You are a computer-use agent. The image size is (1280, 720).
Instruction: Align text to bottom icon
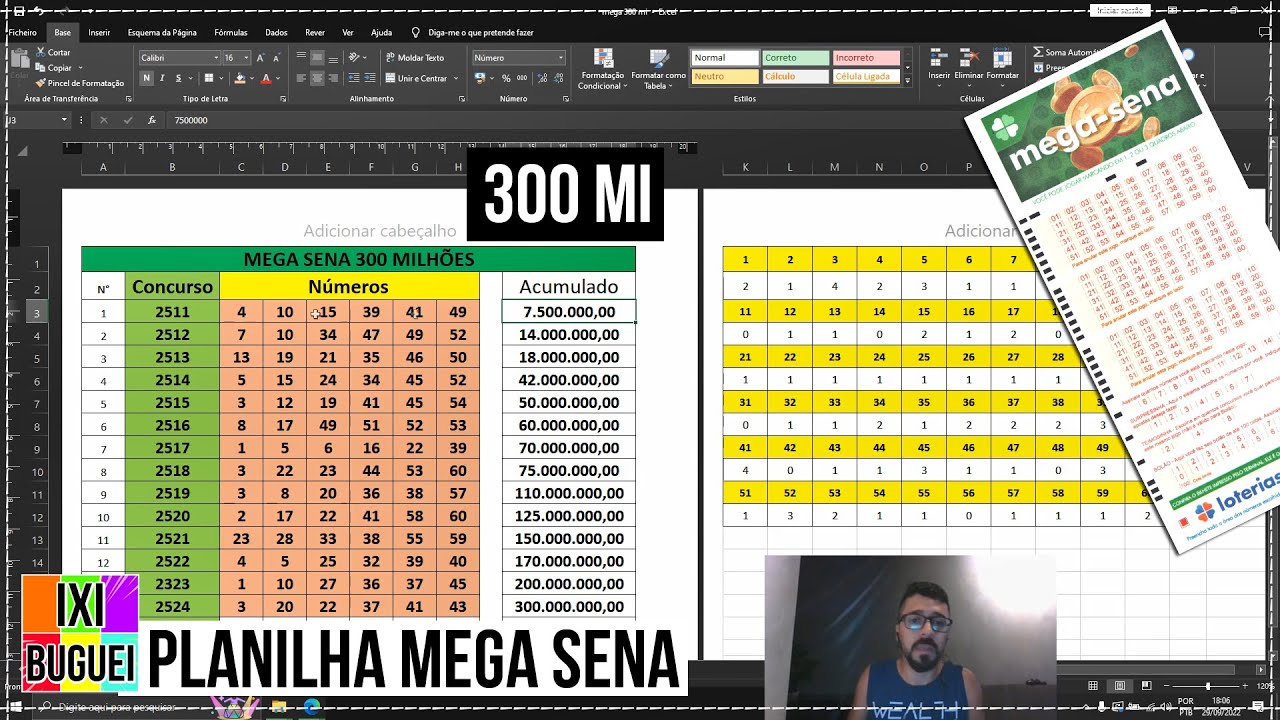[334, 58]
